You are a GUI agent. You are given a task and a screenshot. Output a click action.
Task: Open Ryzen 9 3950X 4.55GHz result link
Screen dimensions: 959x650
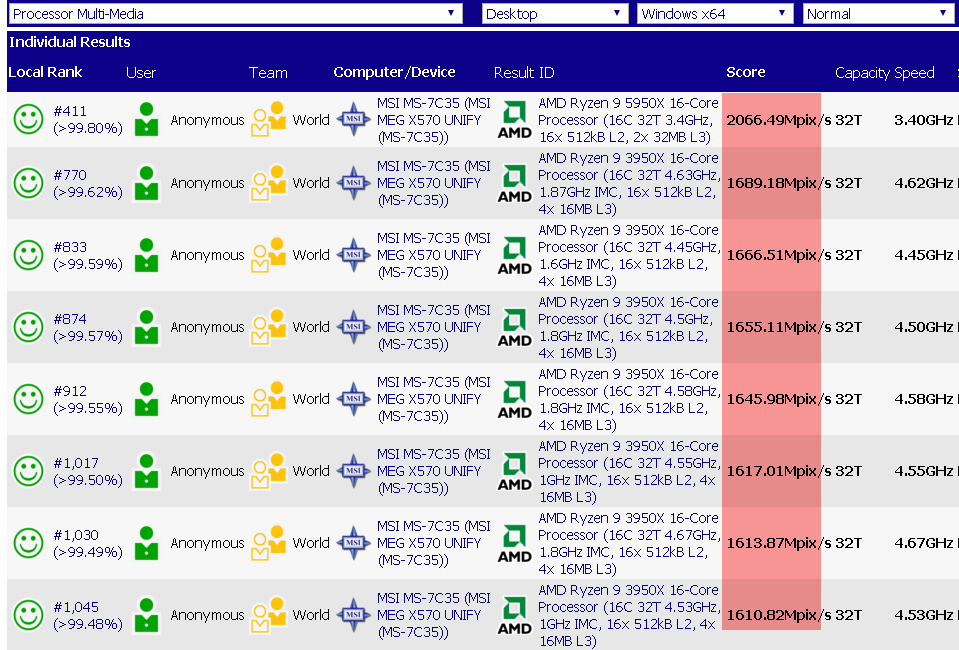click(629, 471)
